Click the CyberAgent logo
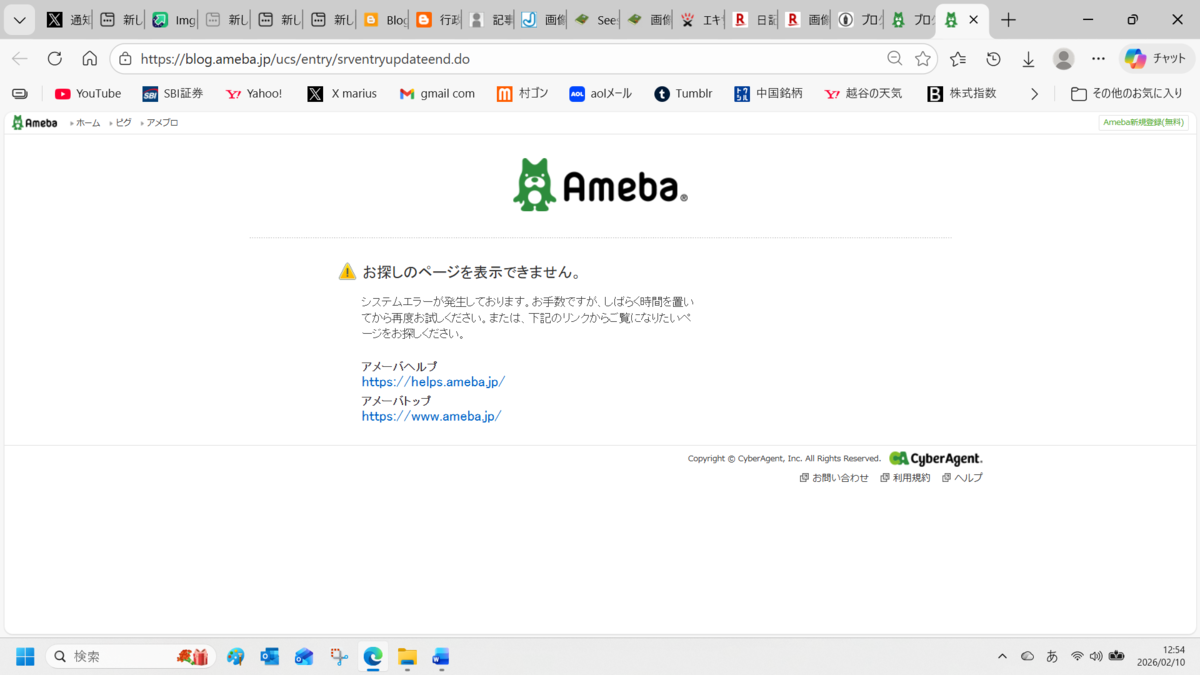 [x=936, y=459]
